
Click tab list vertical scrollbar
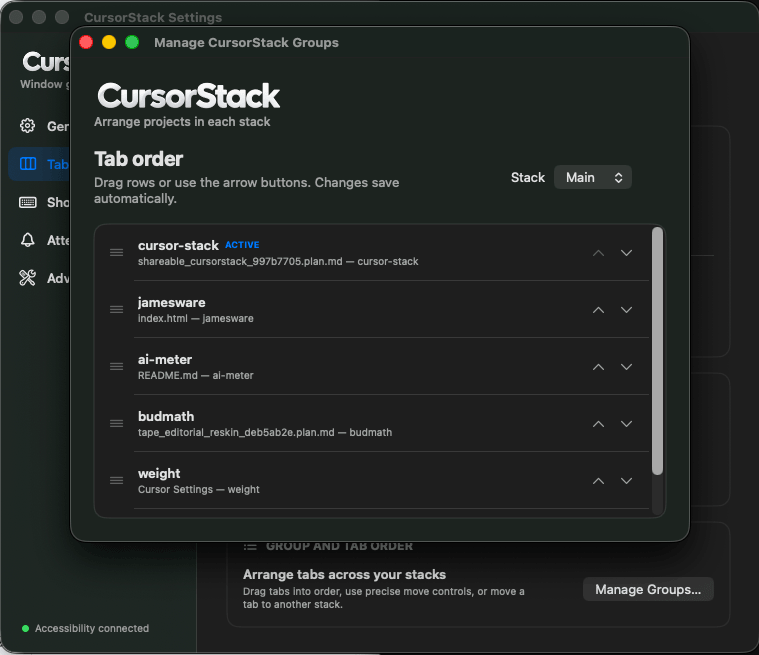pos(657,351)
